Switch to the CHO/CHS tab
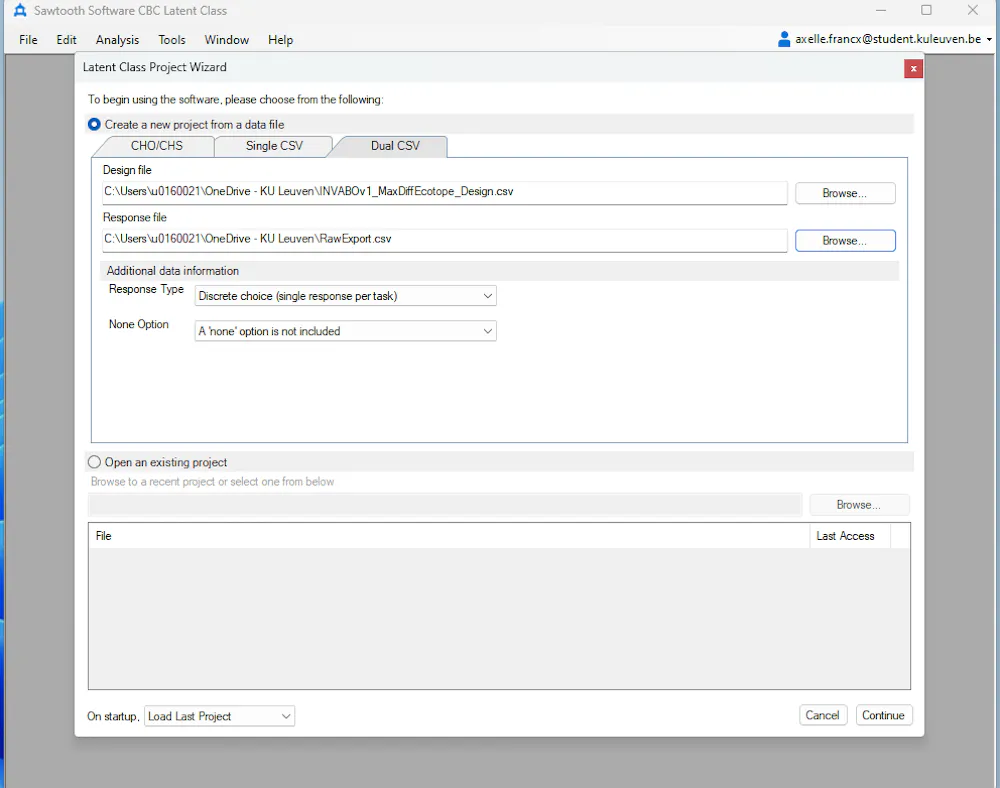Image resolution: width=1000 pixels, height=788 pixels. point(156,146)
